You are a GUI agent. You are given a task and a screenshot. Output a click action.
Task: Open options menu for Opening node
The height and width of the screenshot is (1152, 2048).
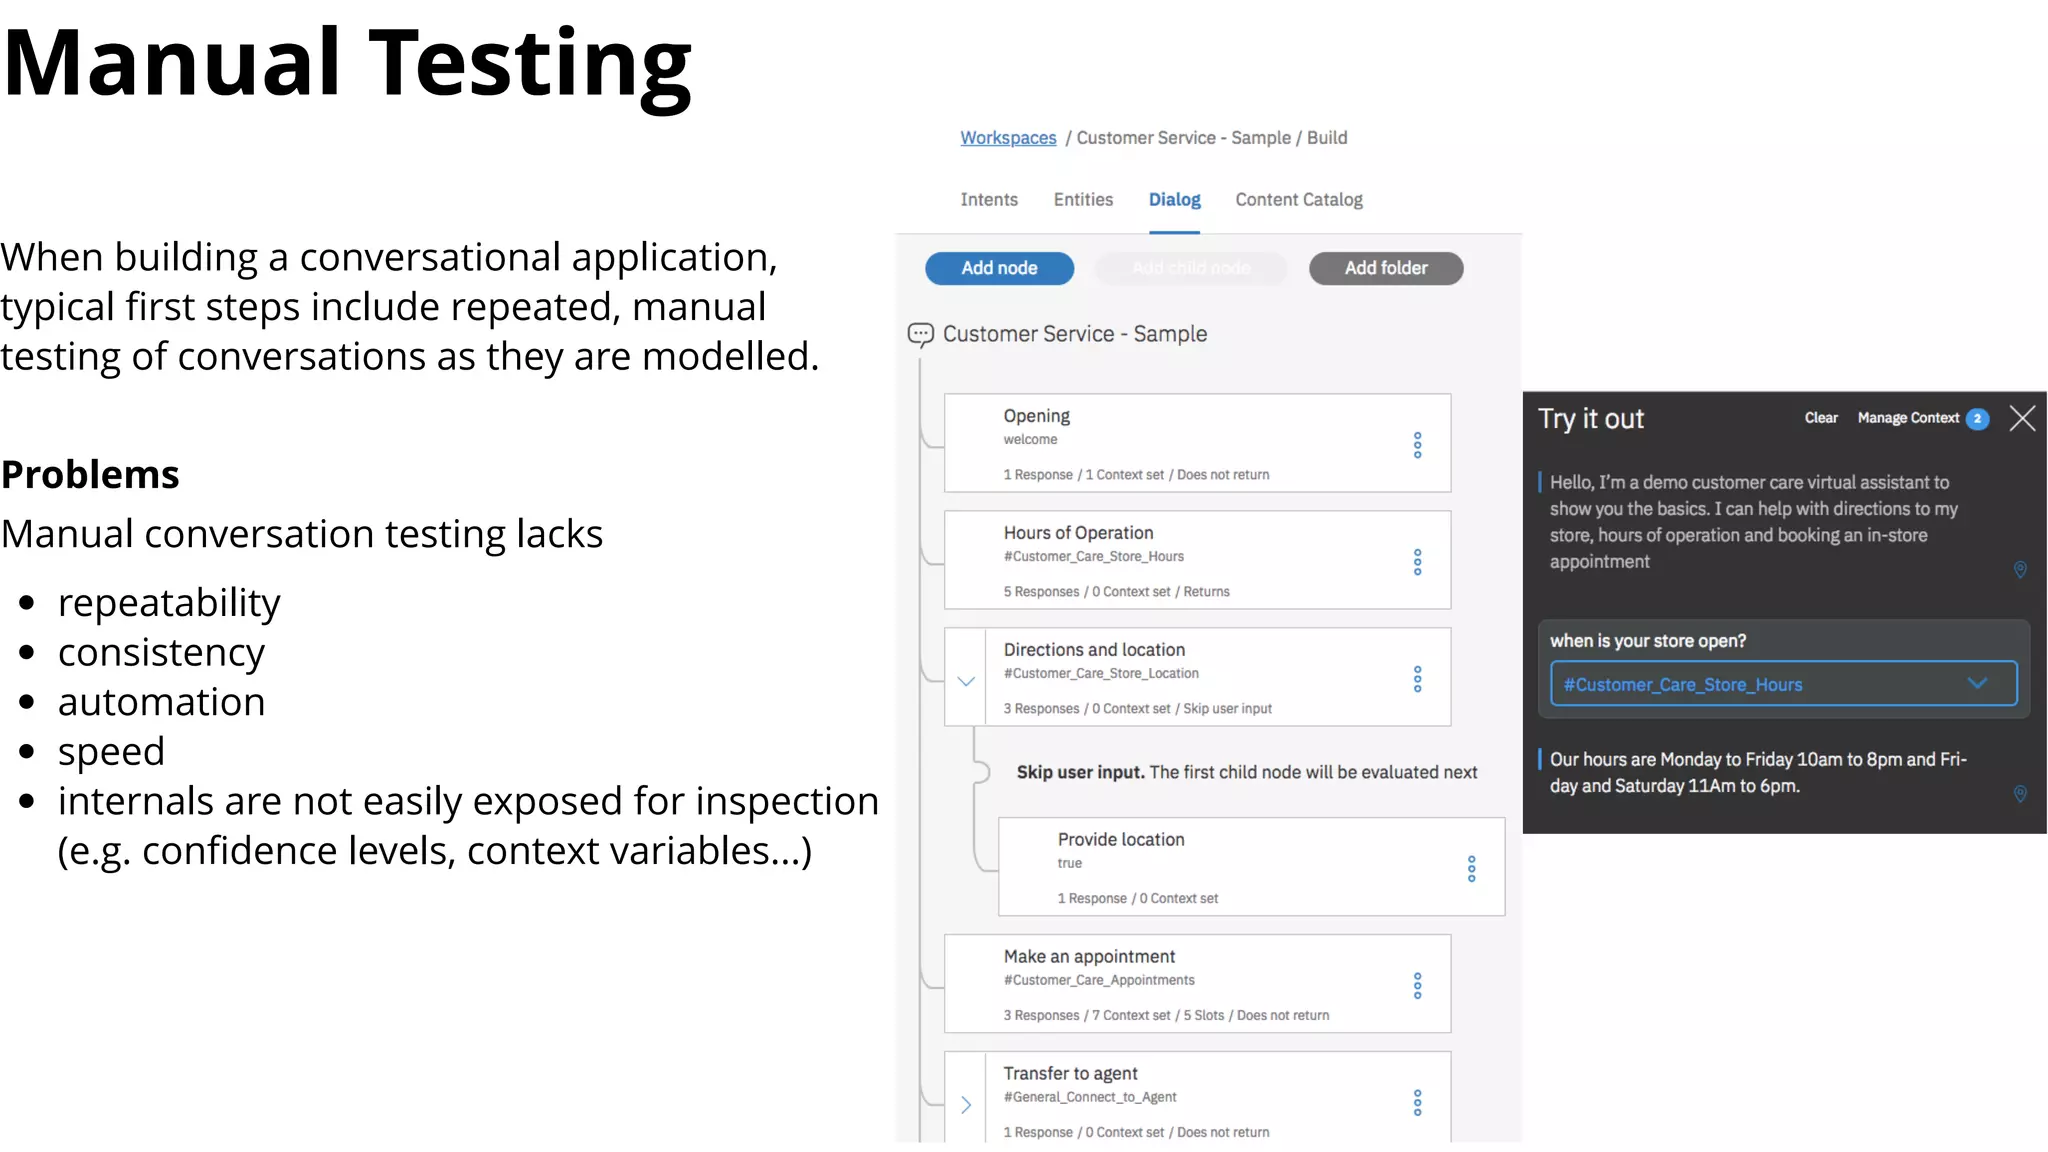(1417, 445)
